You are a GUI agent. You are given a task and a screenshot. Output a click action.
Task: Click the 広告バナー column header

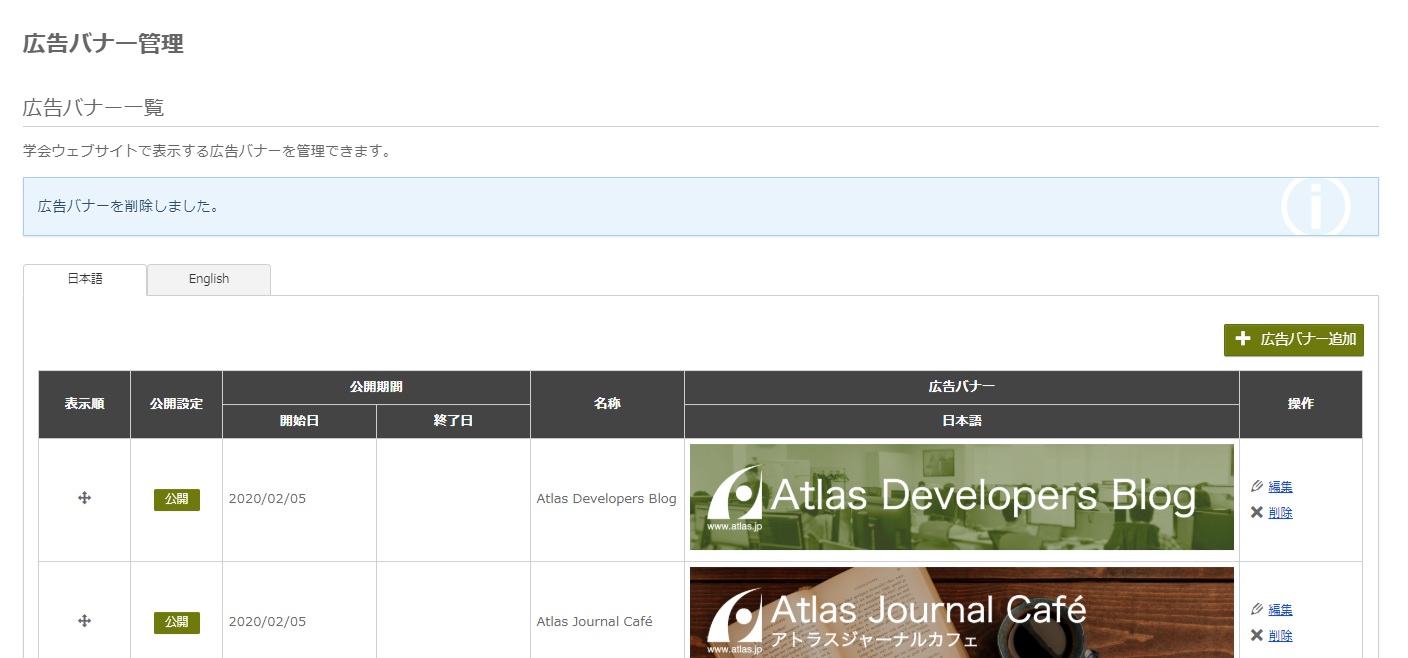point(962,387)
